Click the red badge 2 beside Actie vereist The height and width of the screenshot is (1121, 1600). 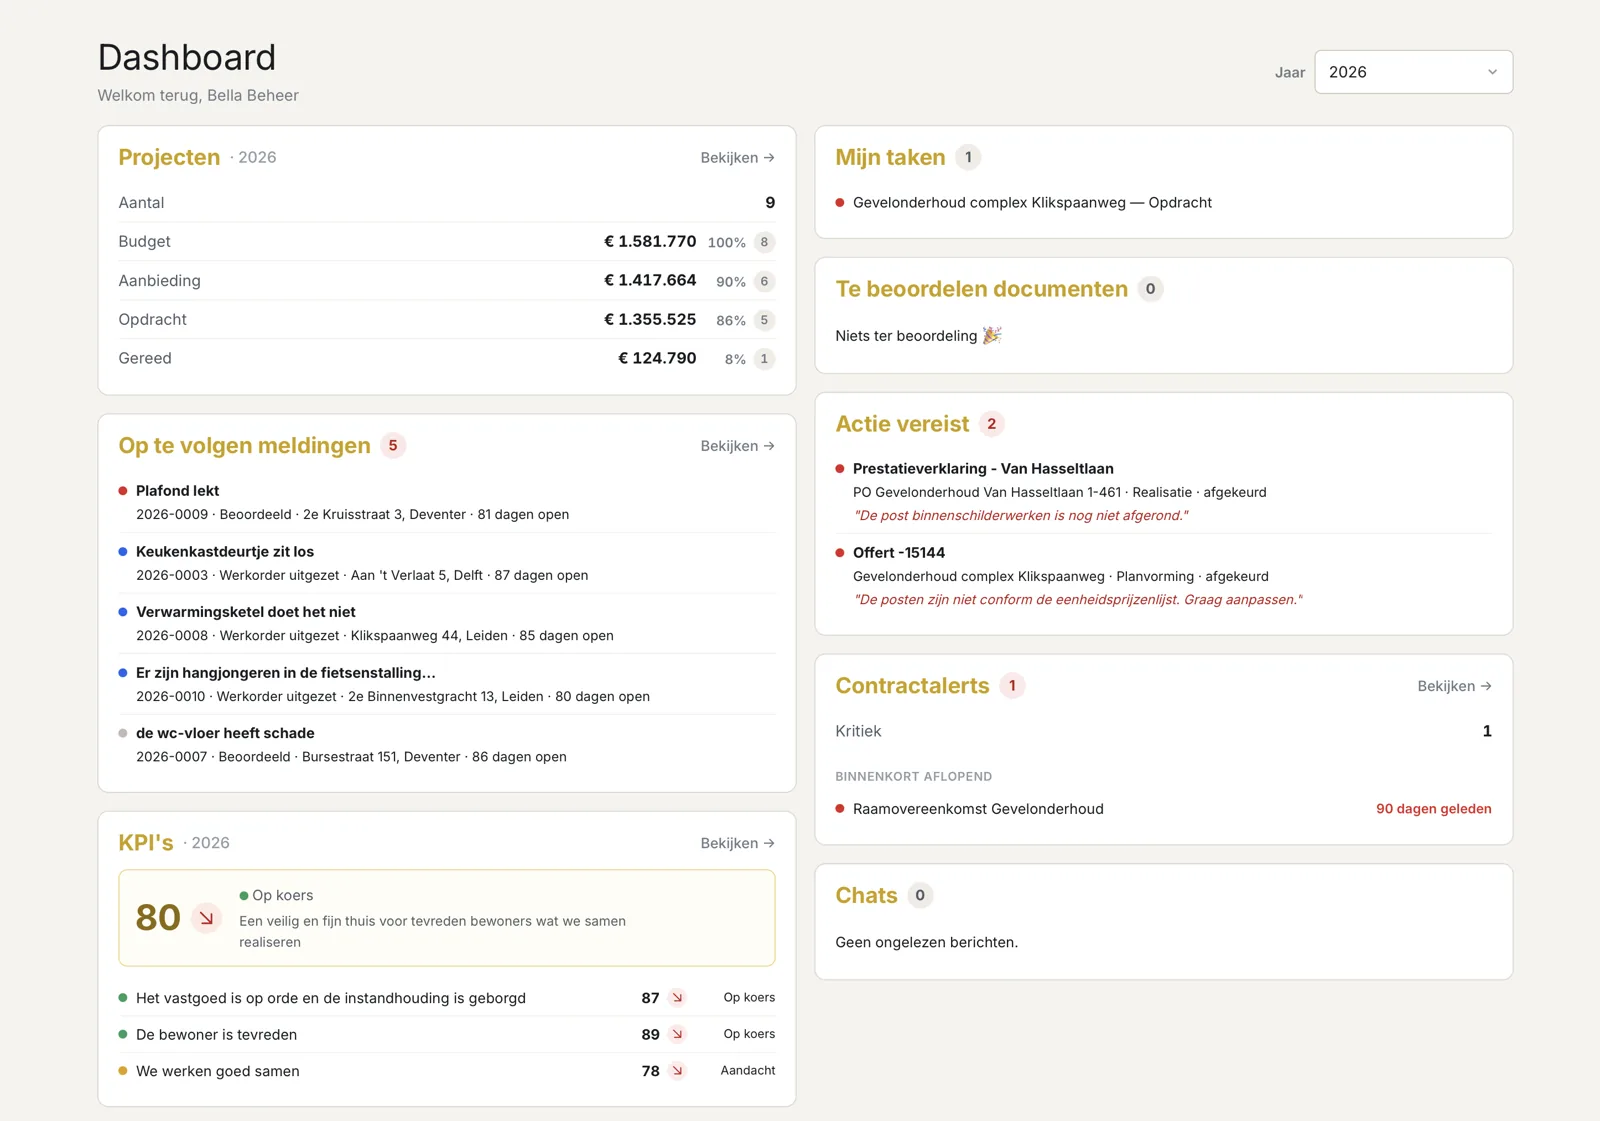992,424
